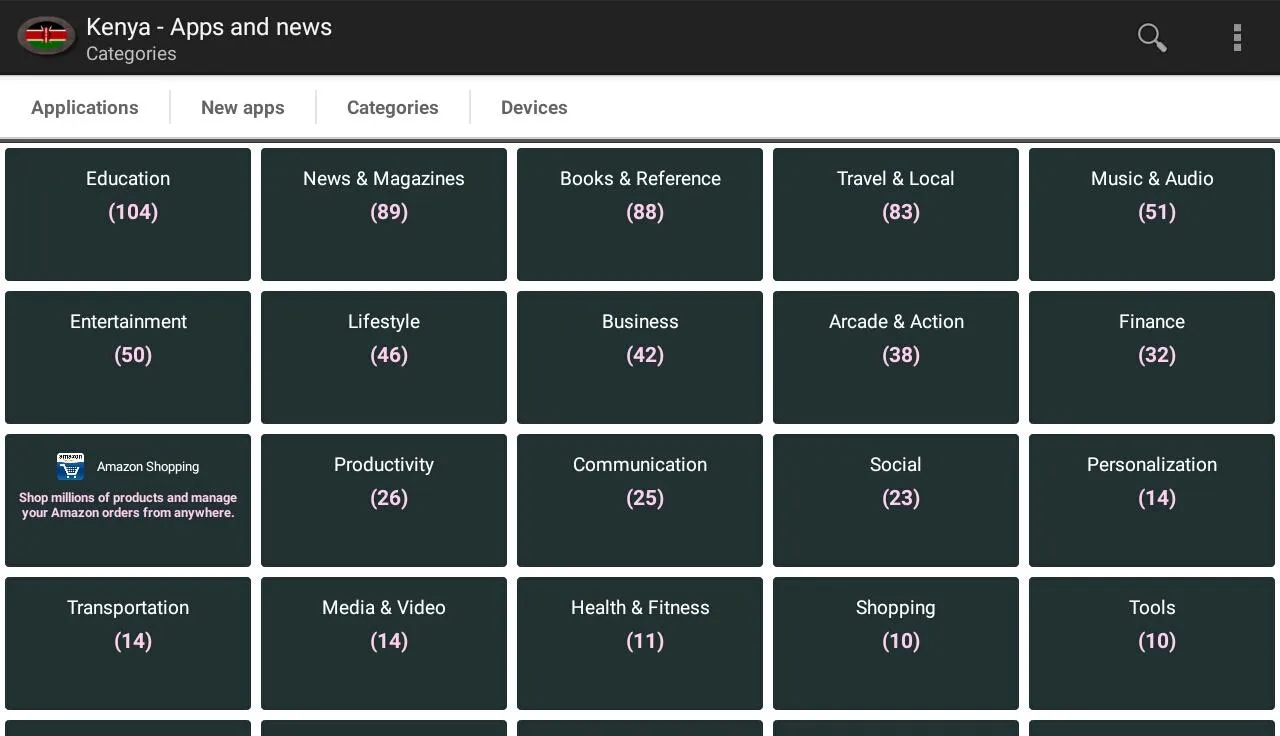Viewport: 1280px width, 736px height.
Task: Open the Social category tile
Action: point(896,500)
